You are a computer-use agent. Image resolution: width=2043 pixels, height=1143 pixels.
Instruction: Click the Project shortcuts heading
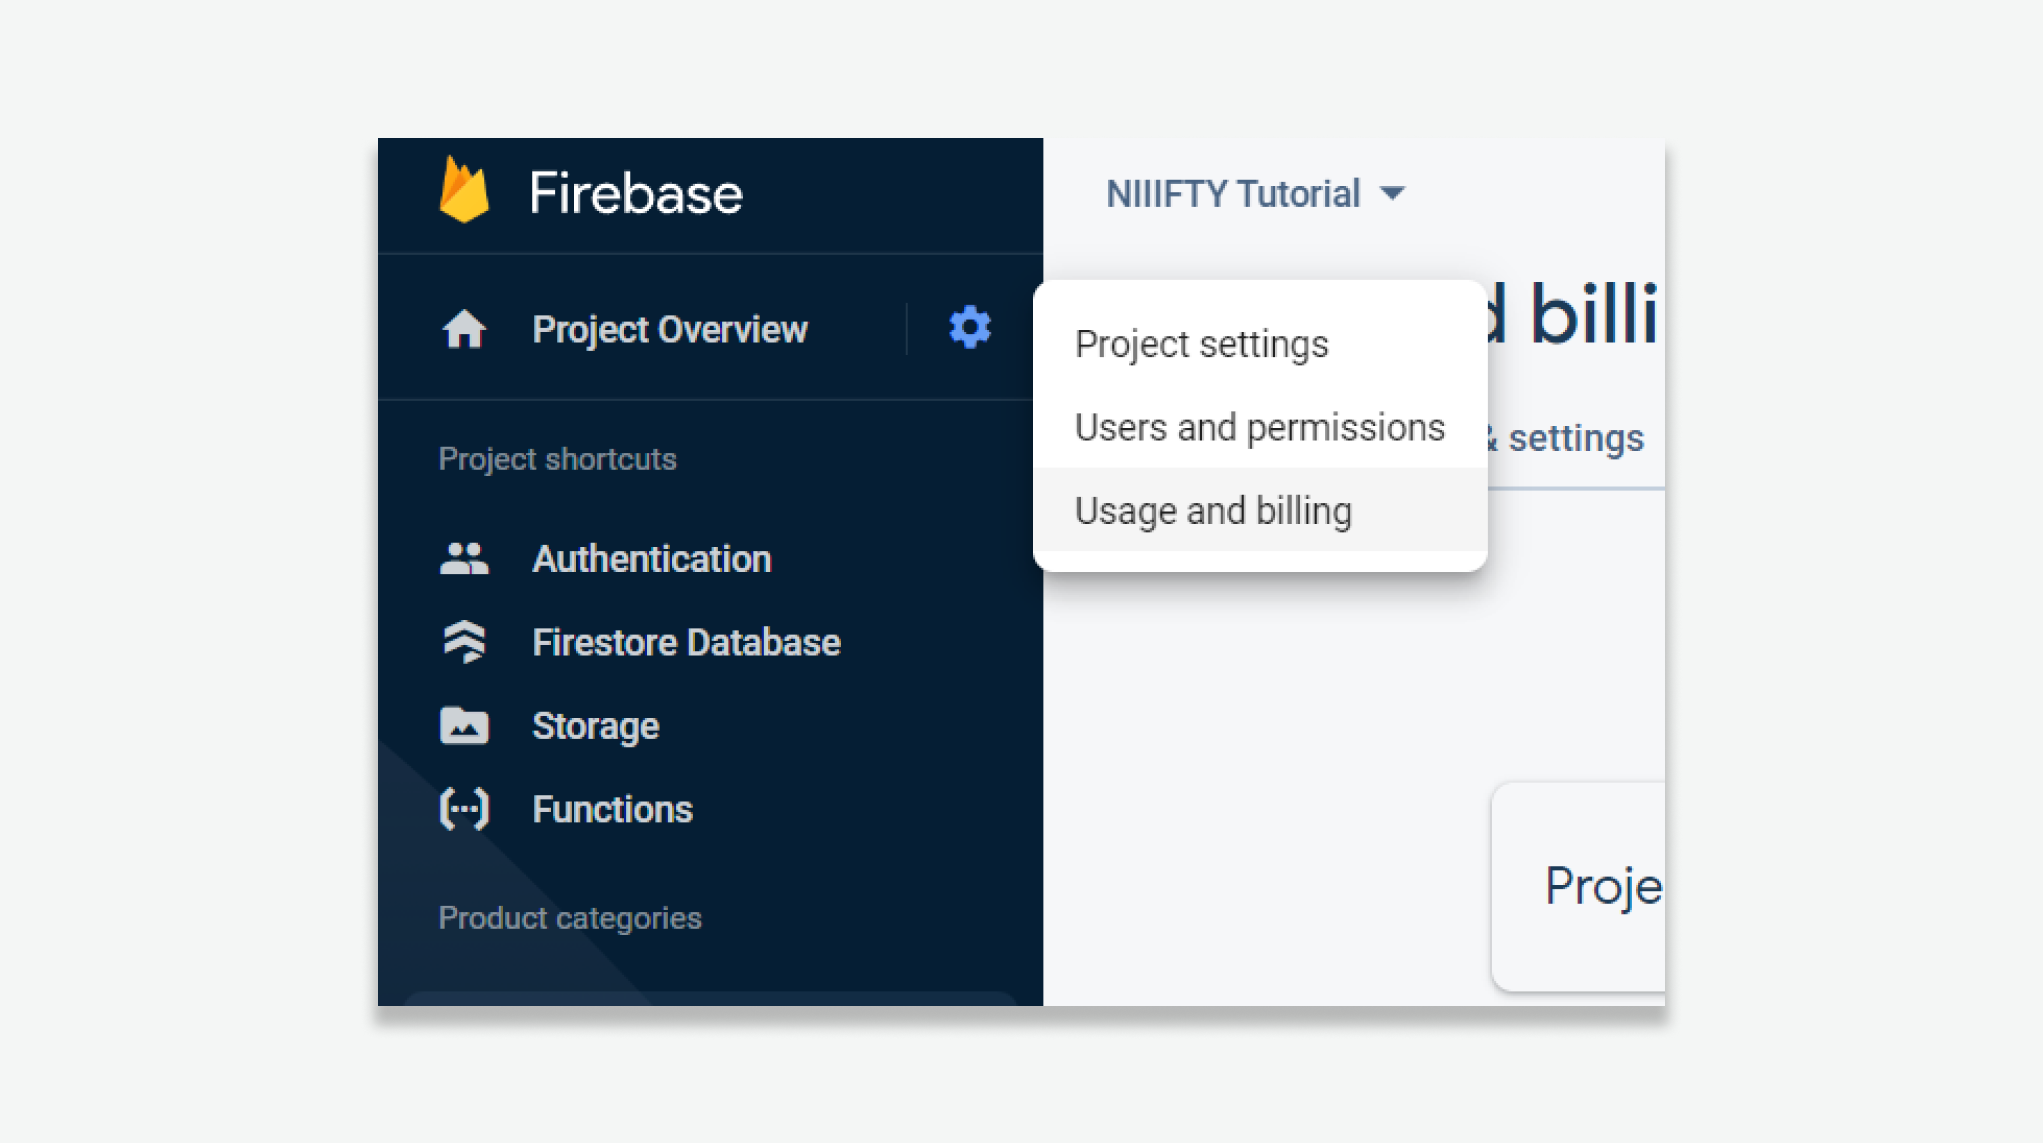click(x=557, y=459)
